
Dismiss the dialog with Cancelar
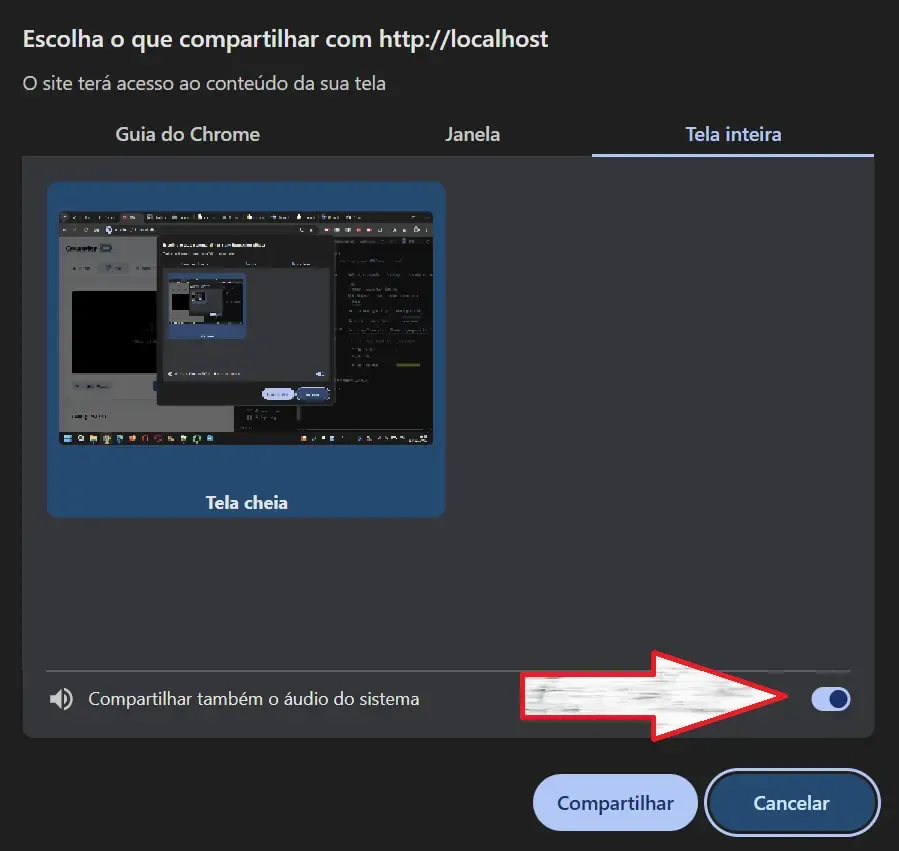point(791,803)
